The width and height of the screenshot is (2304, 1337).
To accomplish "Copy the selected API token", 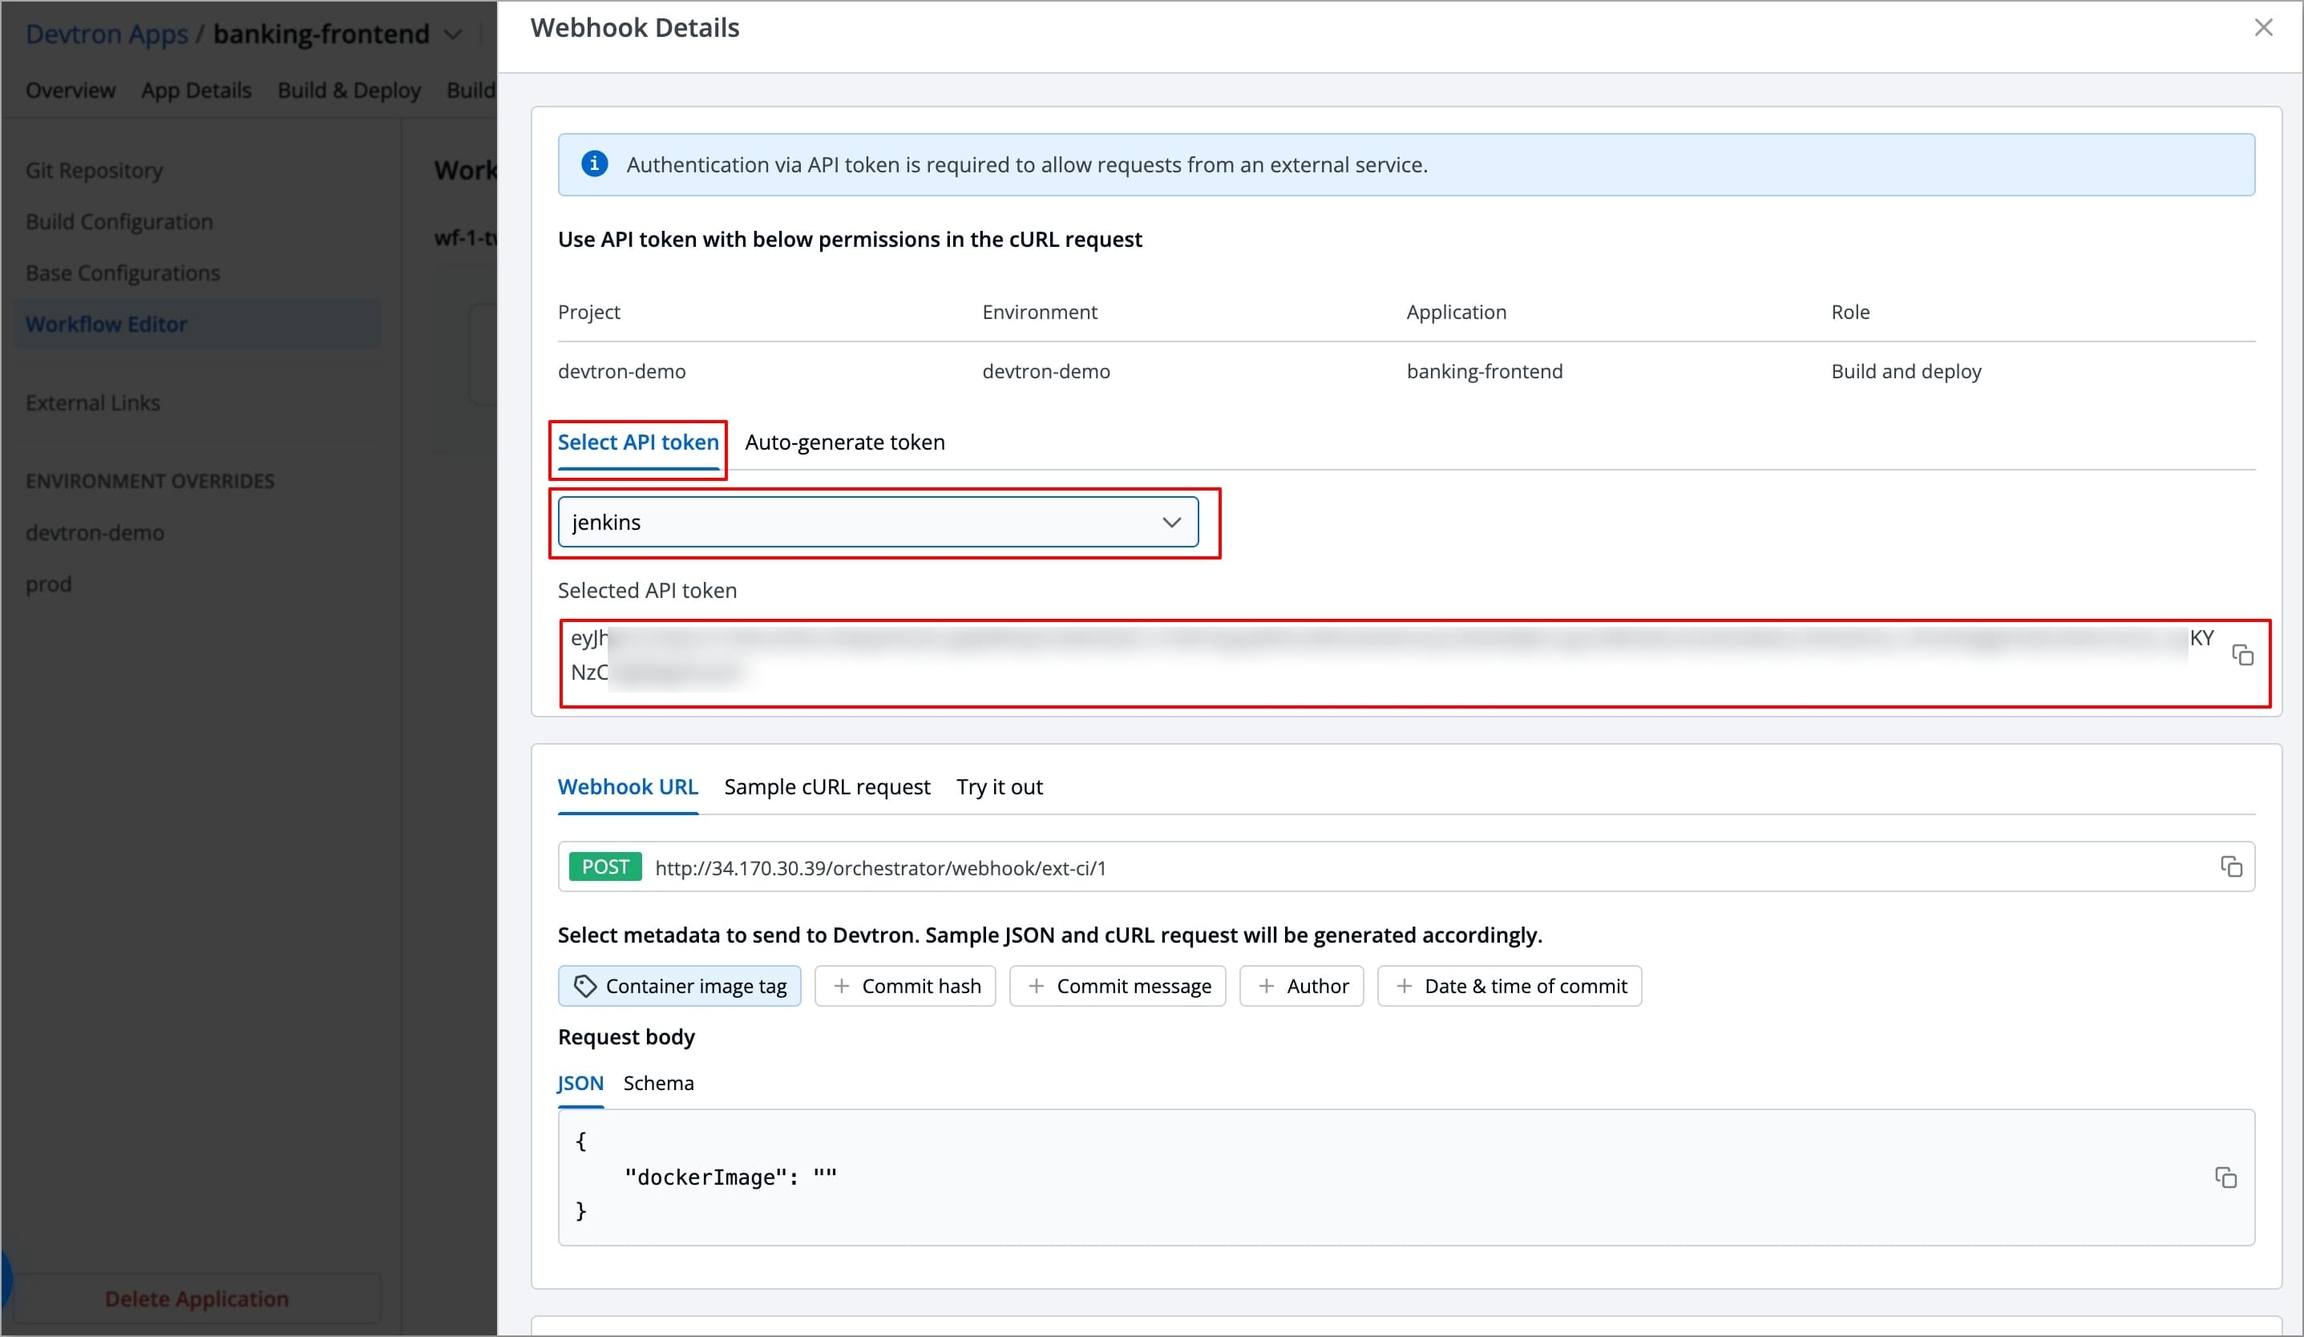I will pyautogui.click(x=2243, y=655).
